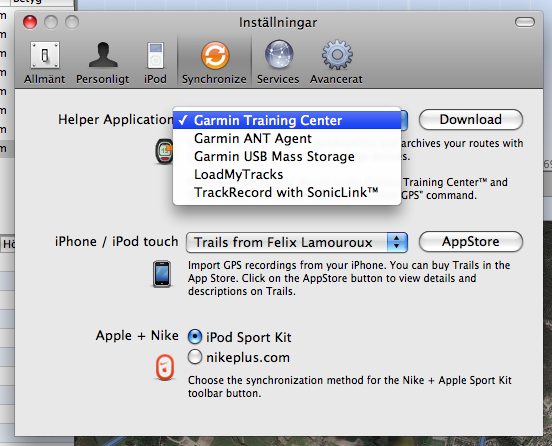Screen dimensions: 552x446
Task: Click the Garmin watch icon
Action: (x=164, y=151)
